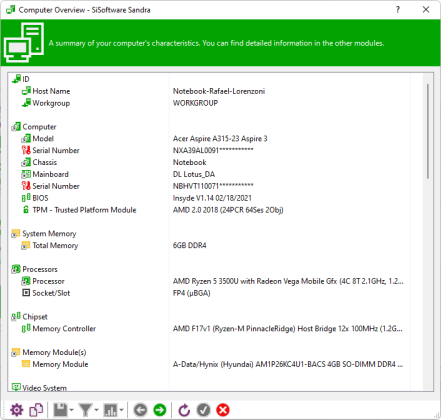Click the serial value starting NXA39AL0091
This screenshot has height=420, width=441.
coord(213,150)
